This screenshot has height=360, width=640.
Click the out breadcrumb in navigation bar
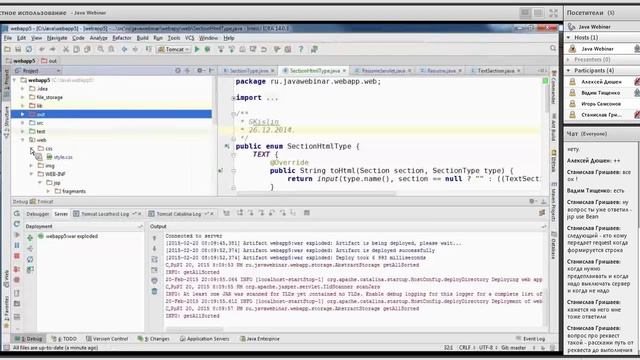(x=49, y=61)
